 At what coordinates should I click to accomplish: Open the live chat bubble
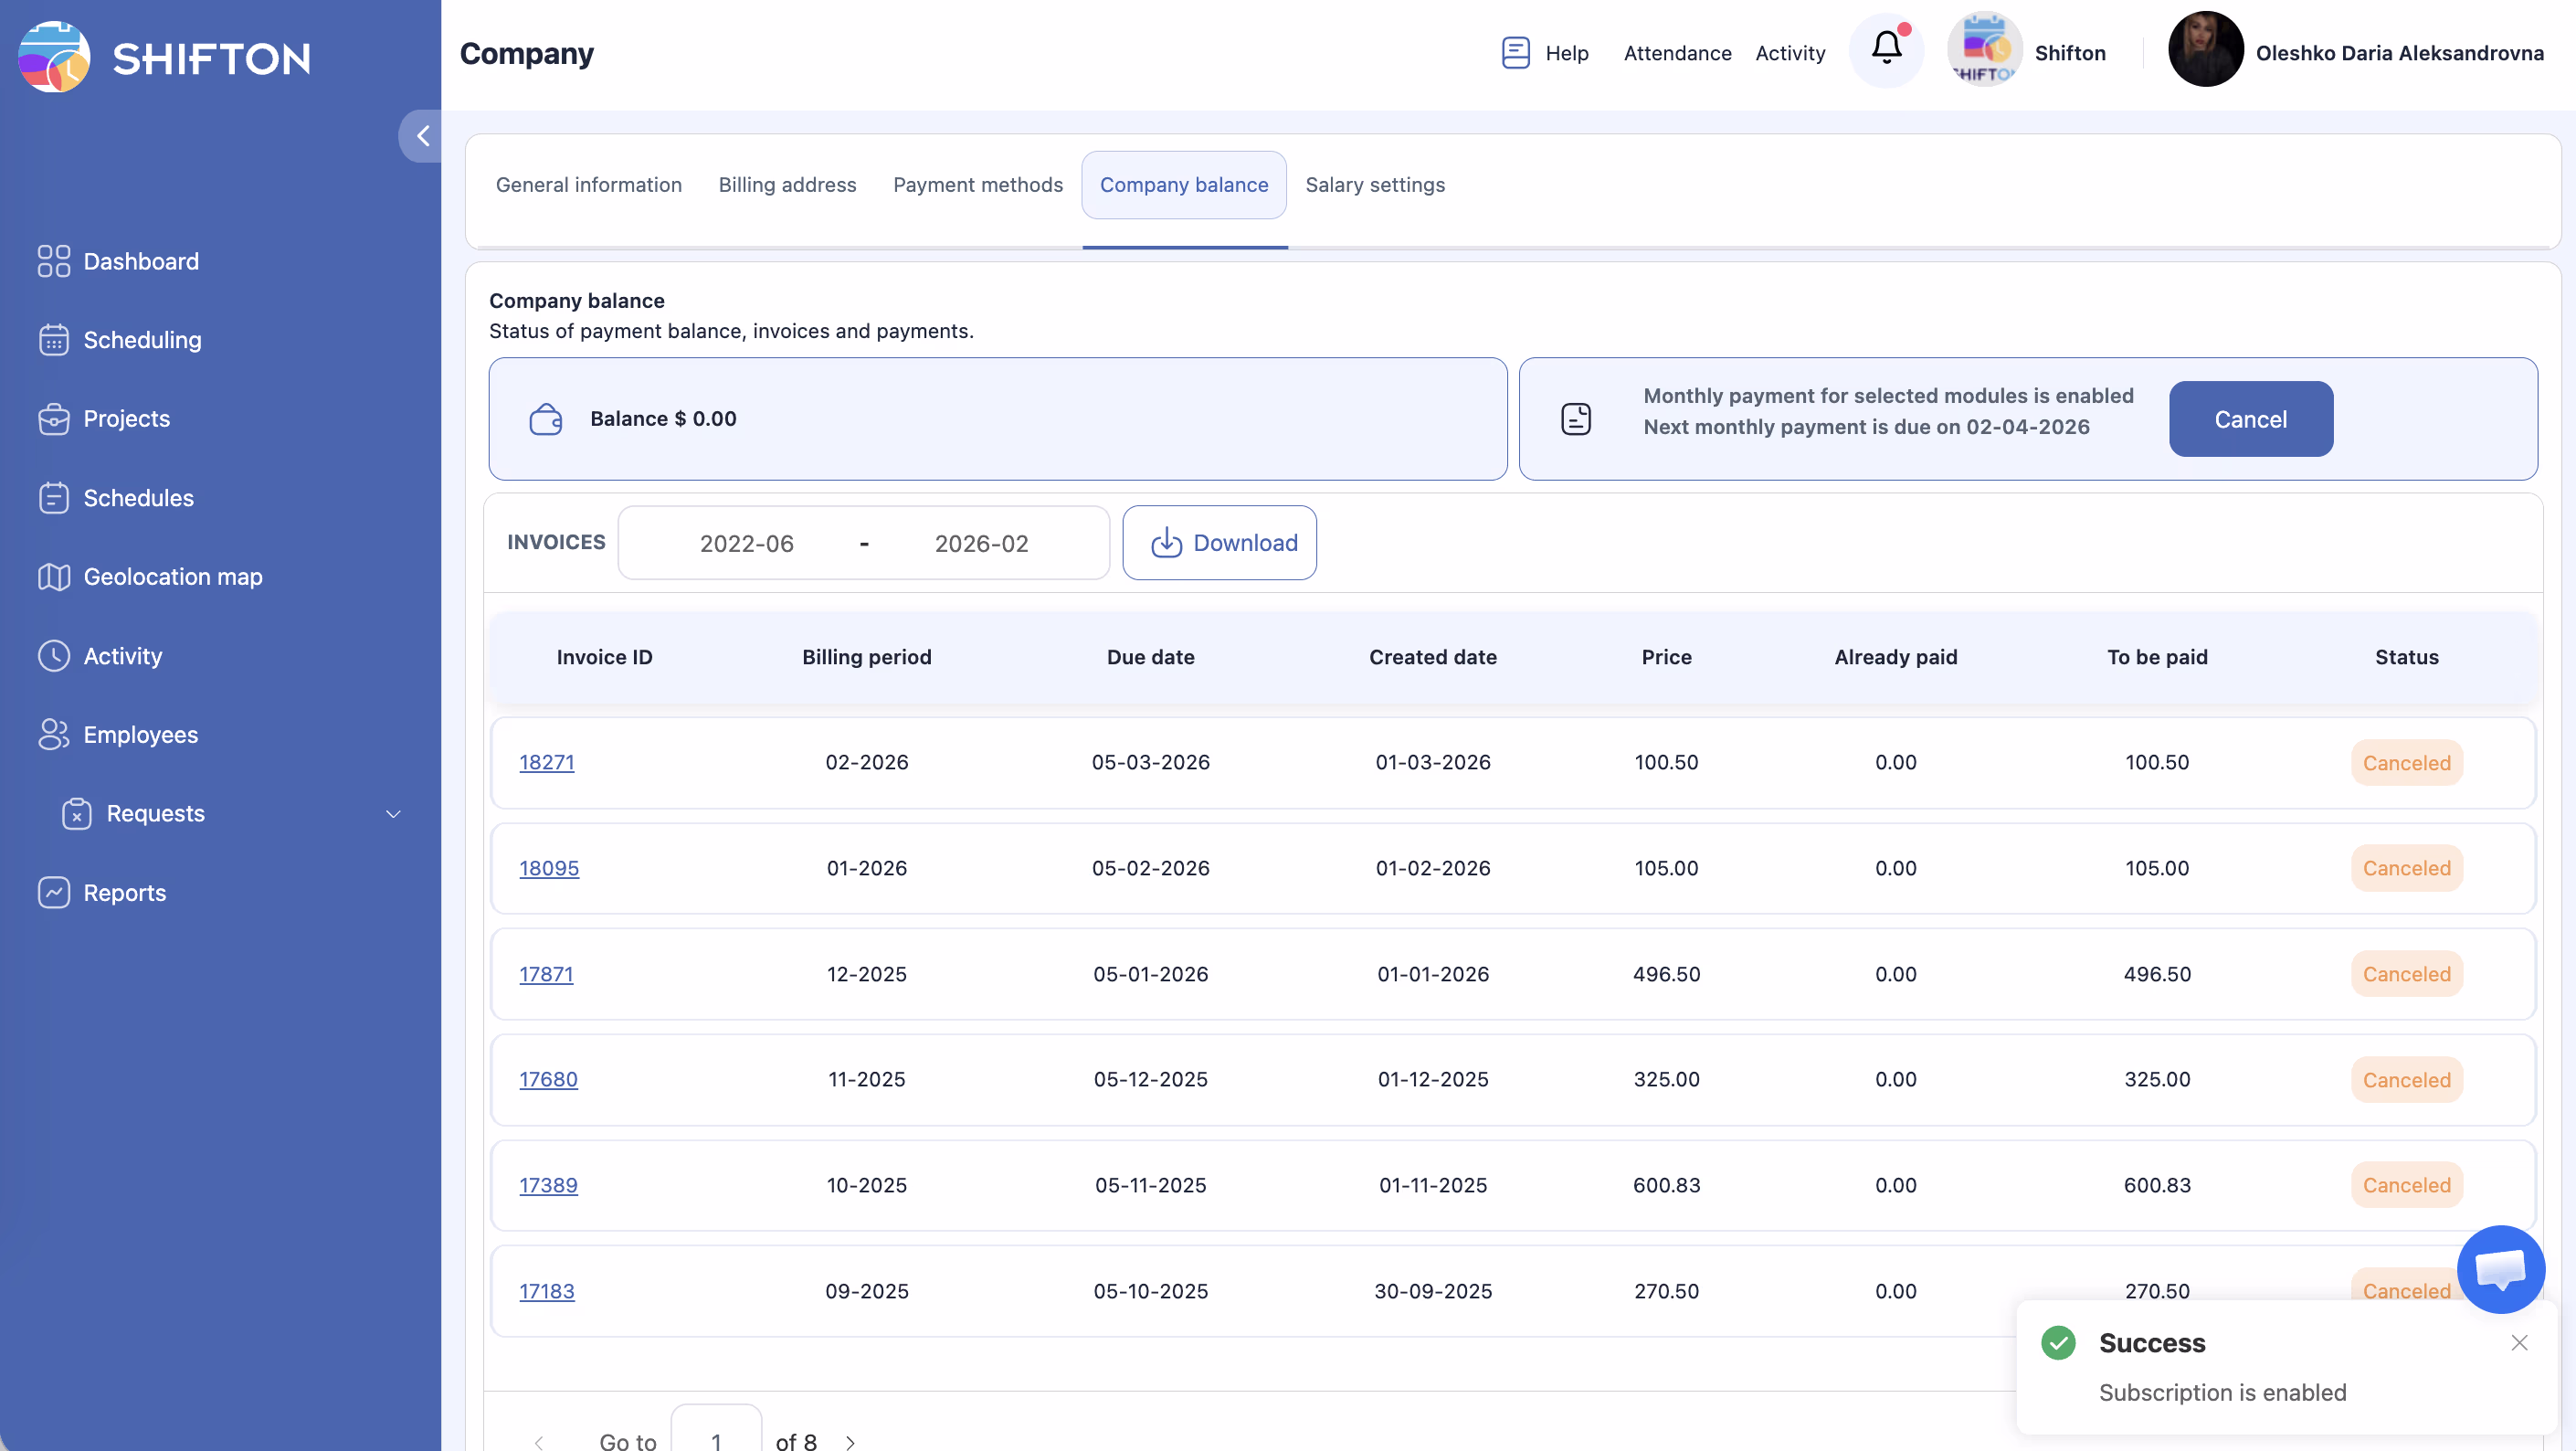[x=2500, y=1268]
